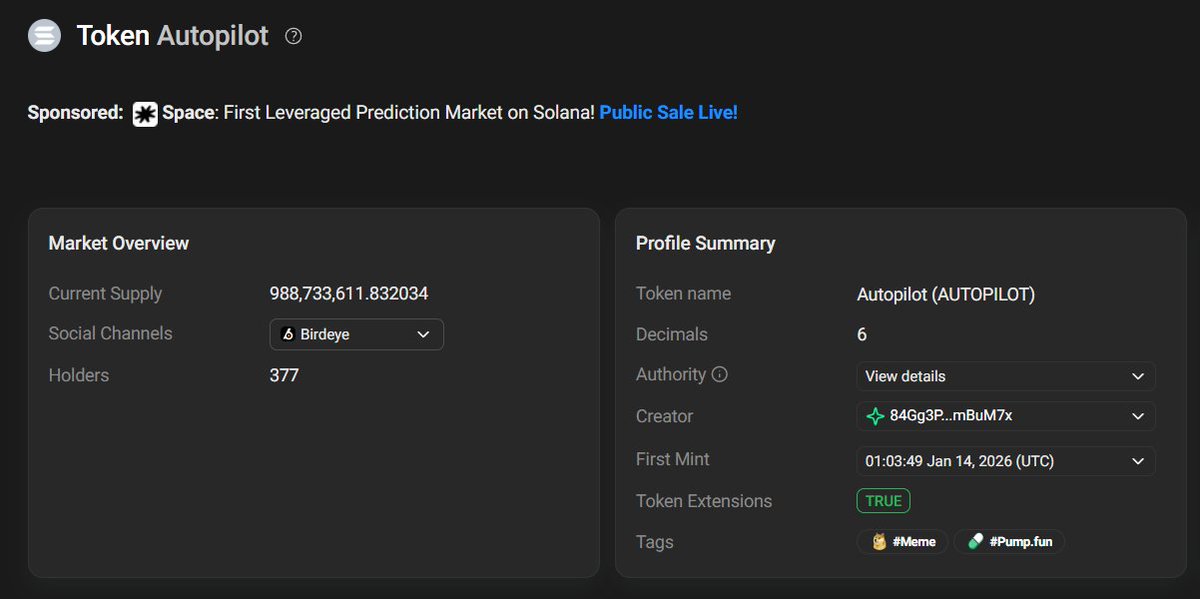
Task: Click the holders count 377
Action: click(x=284, y=376)
